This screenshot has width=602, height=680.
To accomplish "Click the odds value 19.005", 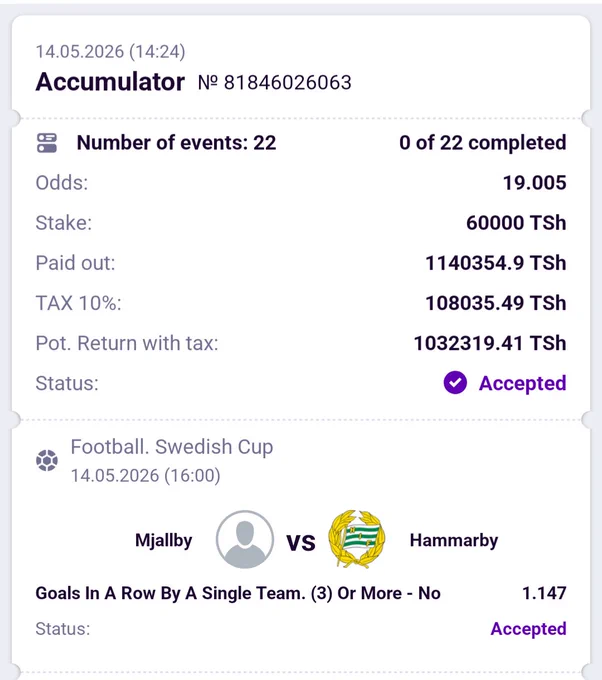I will point(534,183).
